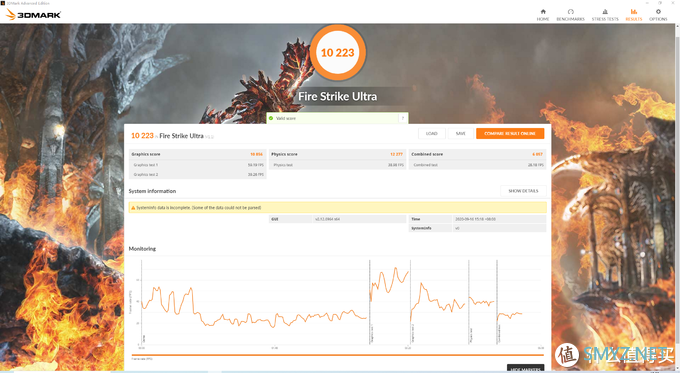Click the orange timeline range bar
This screenshot has width=680, height=373.
338,355
